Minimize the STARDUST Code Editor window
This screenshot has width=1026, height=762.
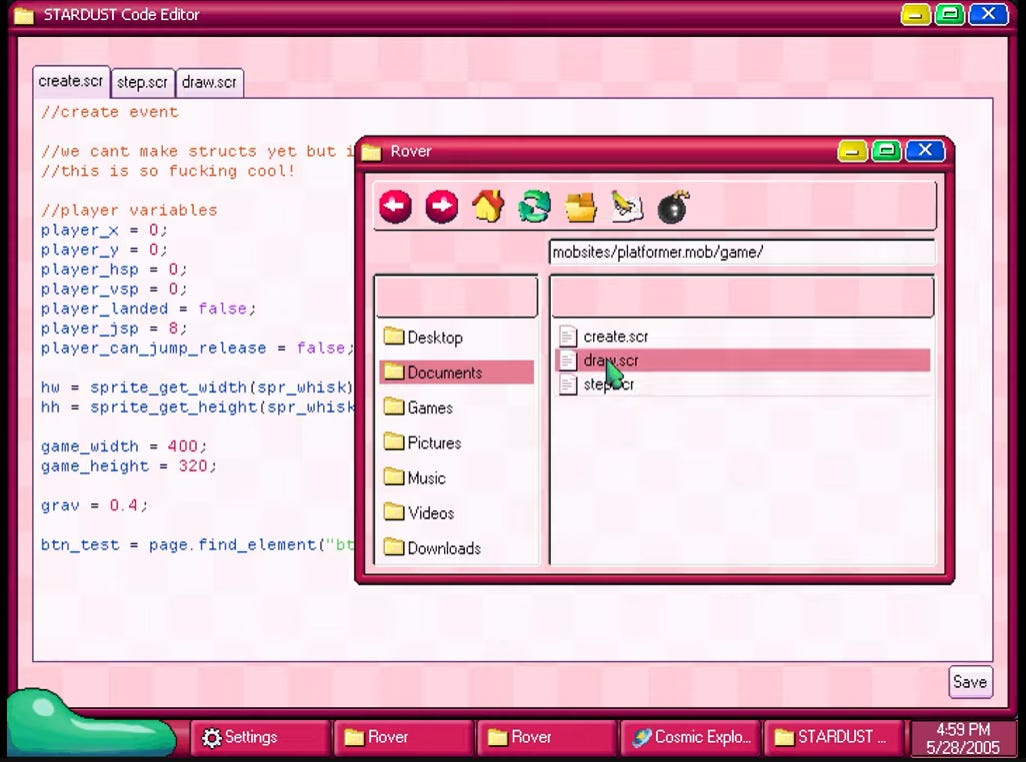[x=915, y=14]
